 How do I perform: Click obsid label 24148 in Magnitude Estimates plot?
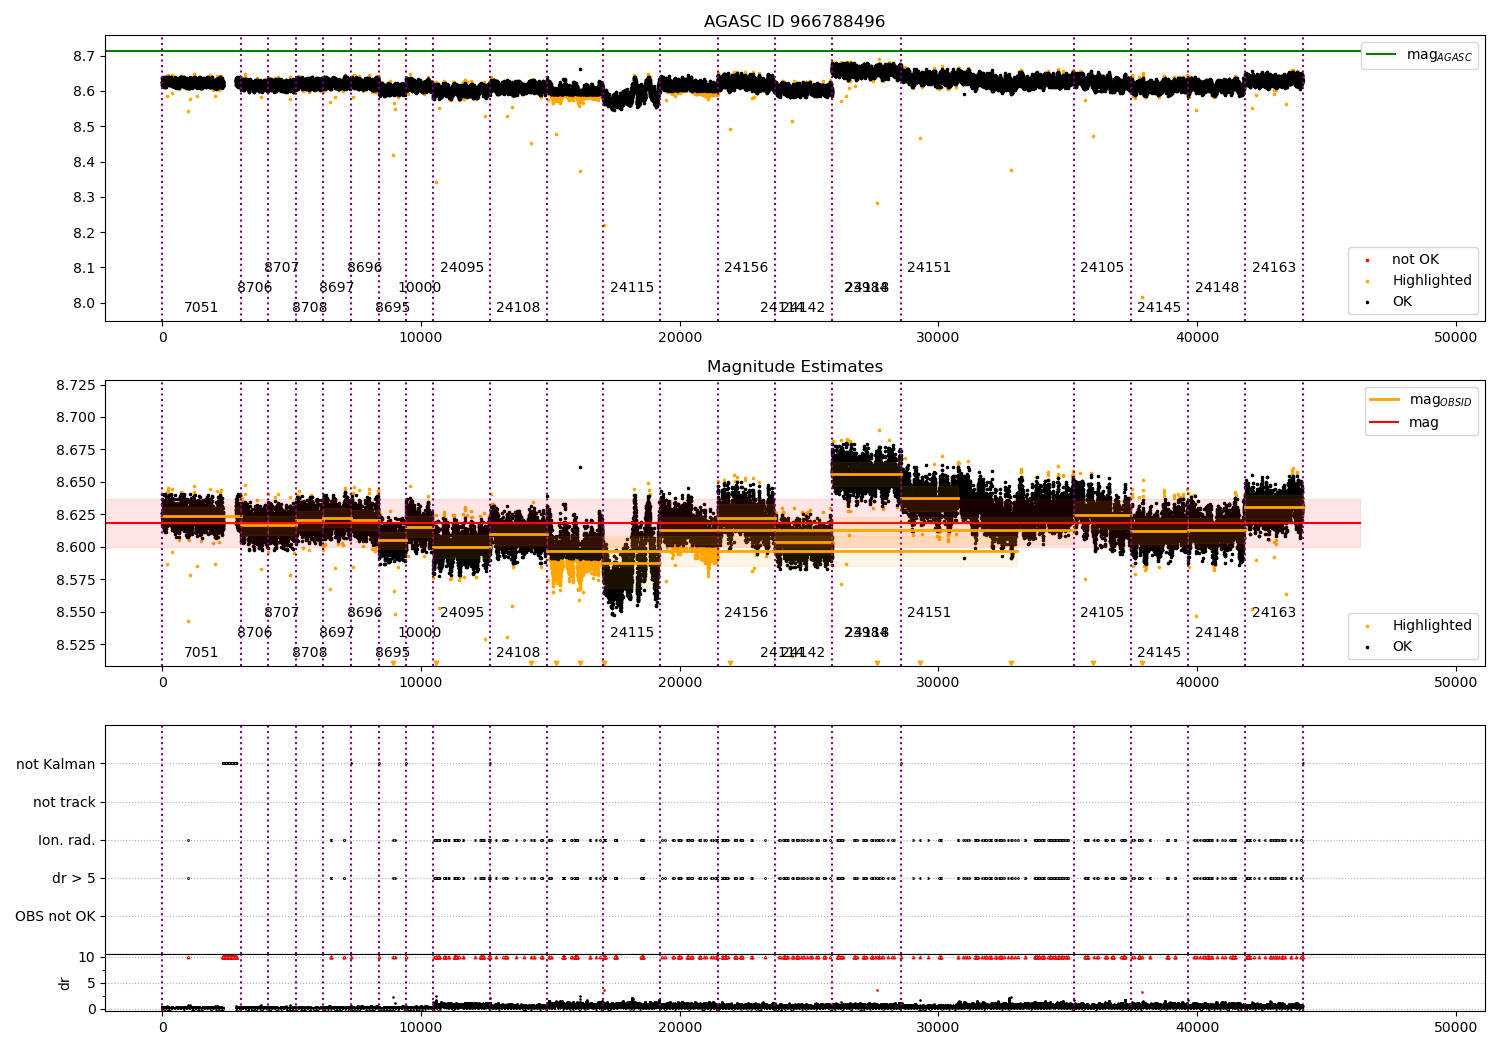[1217, 633]
